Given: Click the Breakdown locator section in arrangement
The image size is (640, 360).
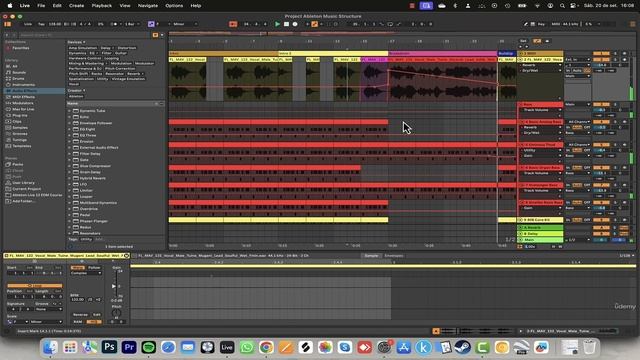Looking at the screenshot, I should click(442, 53).
